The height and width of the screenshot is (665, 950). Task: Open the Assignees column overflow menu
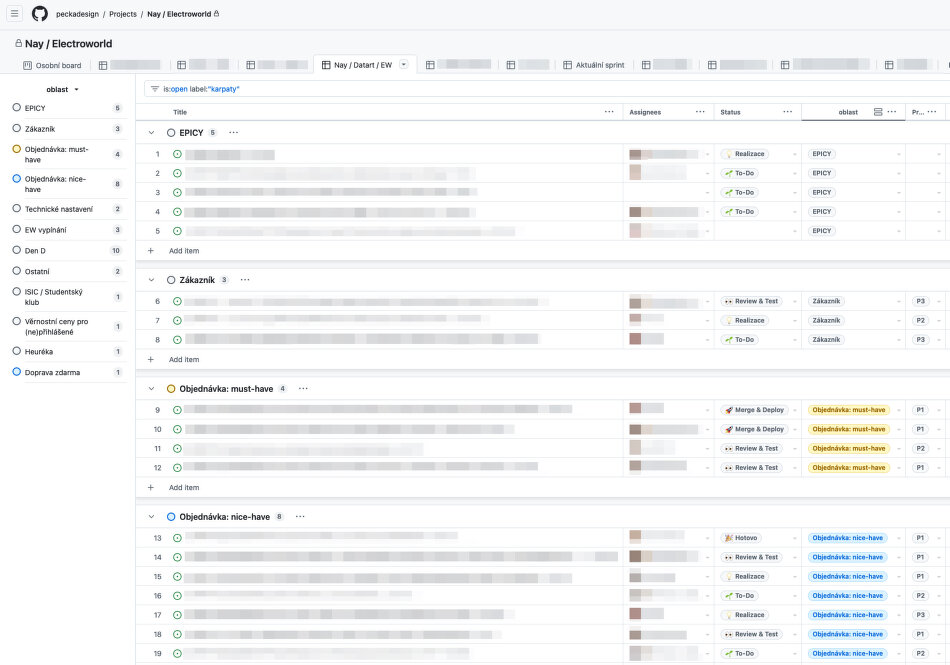(700, 112)
